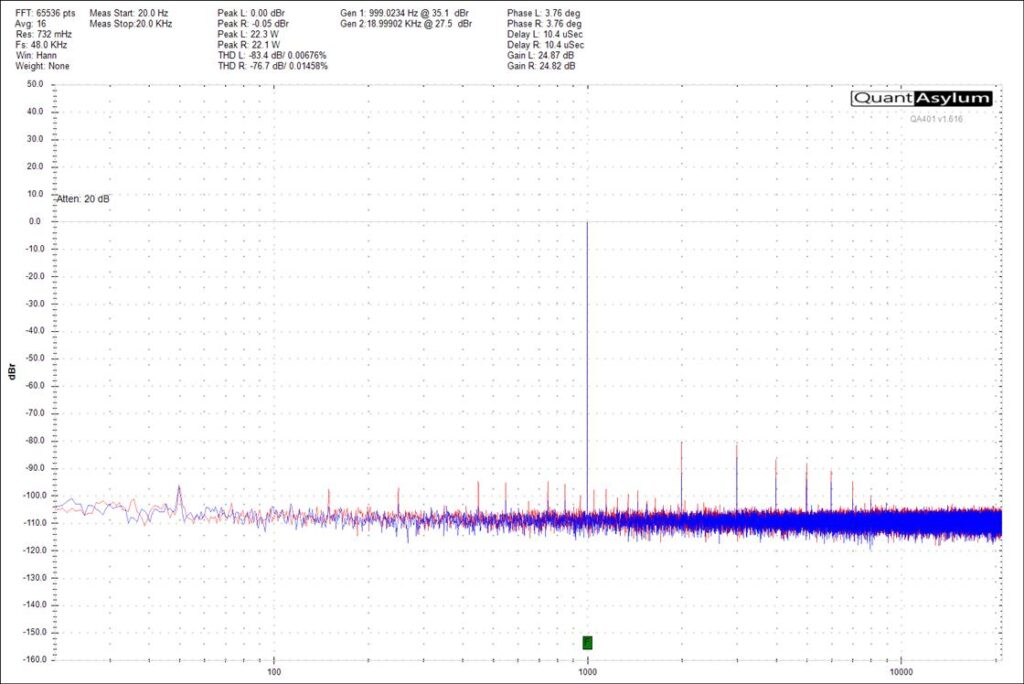
Task: Select the 'Gen 2:18.99902 KHz' generator line
Action: pos(406,24)
